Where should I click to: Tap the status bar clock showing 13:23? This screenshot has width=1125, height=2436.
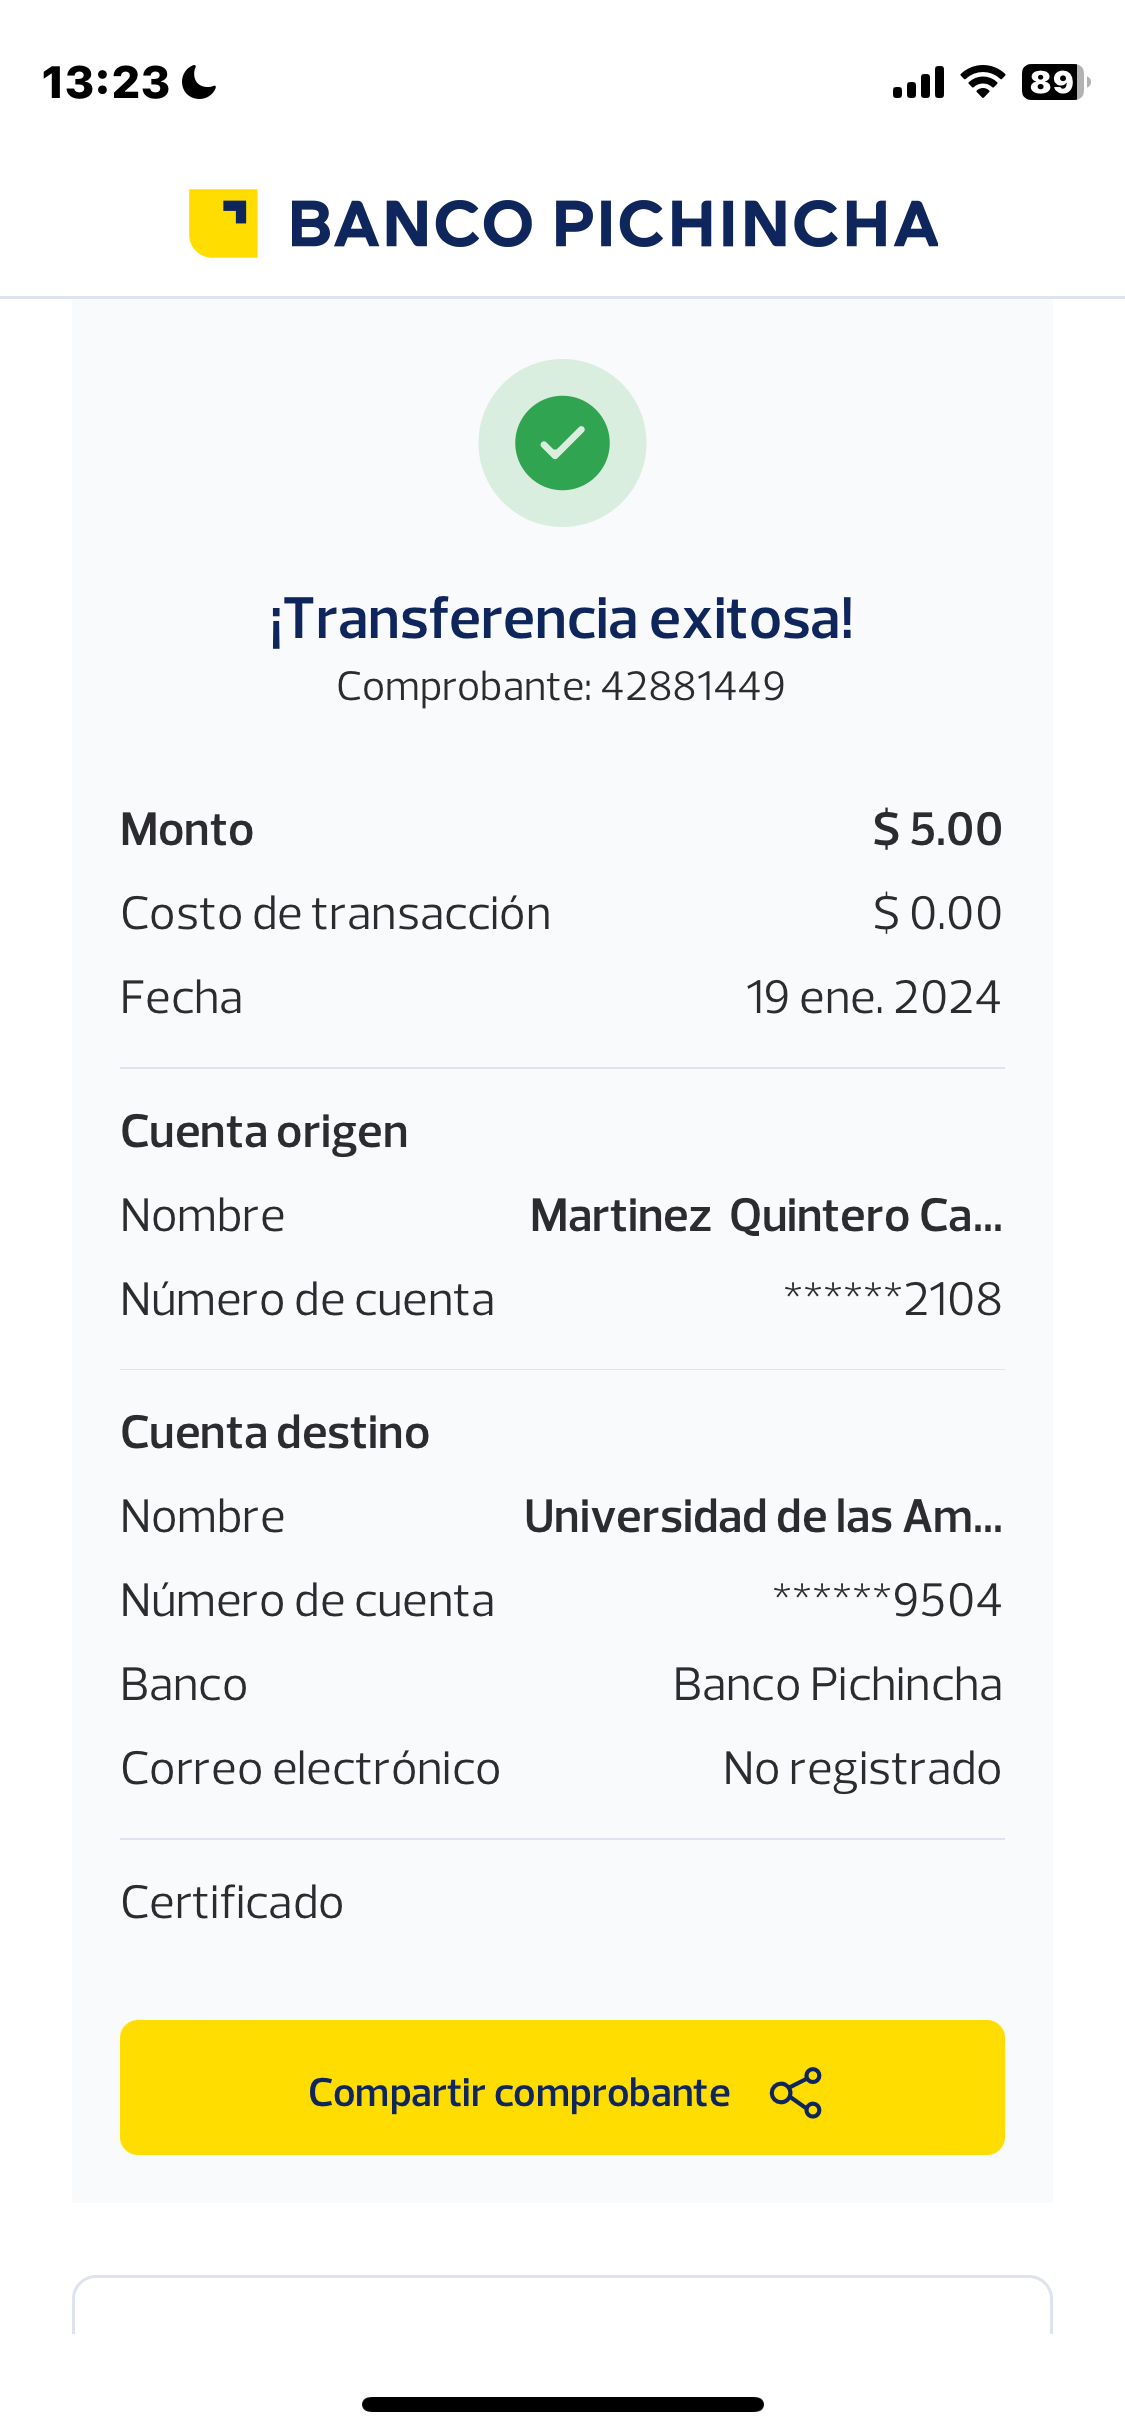coord(105,82)
